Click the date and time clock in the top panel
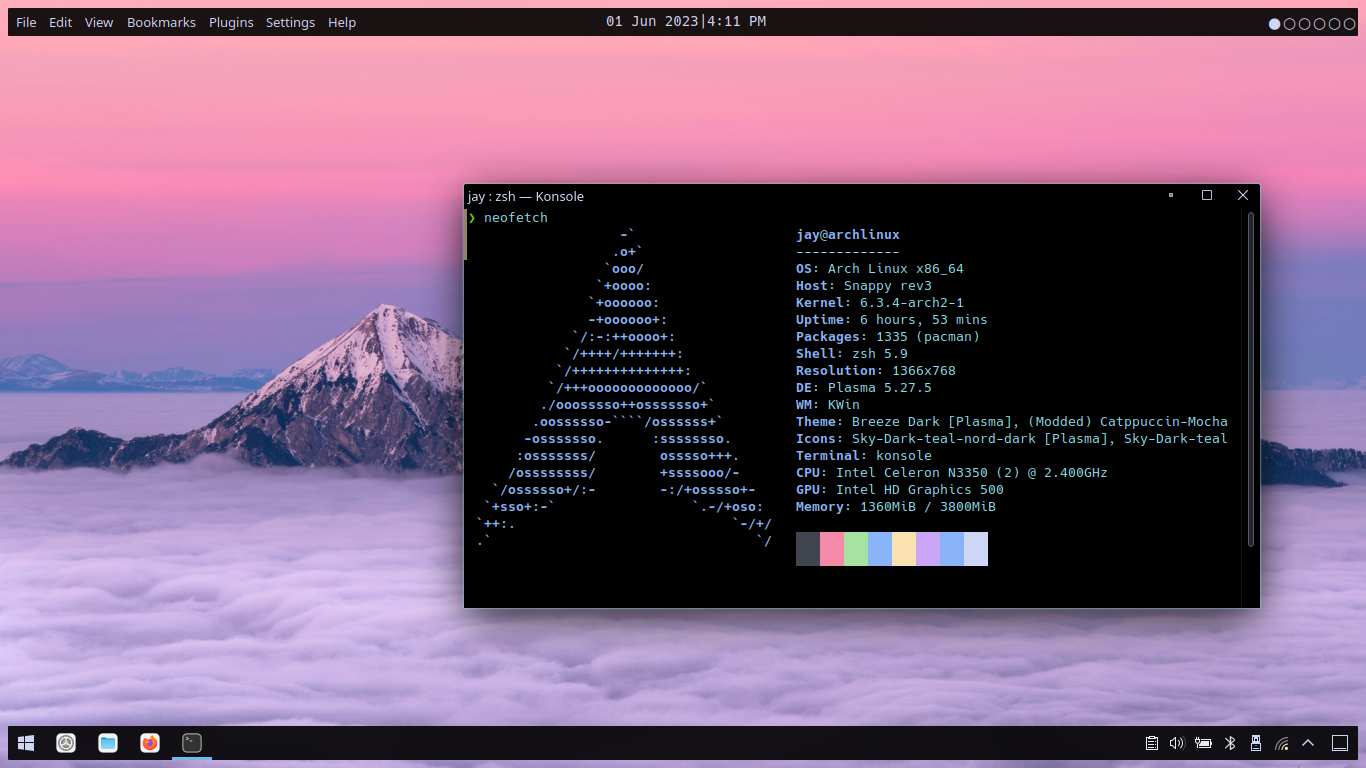The image size is (1366, 768). point(686,21)
